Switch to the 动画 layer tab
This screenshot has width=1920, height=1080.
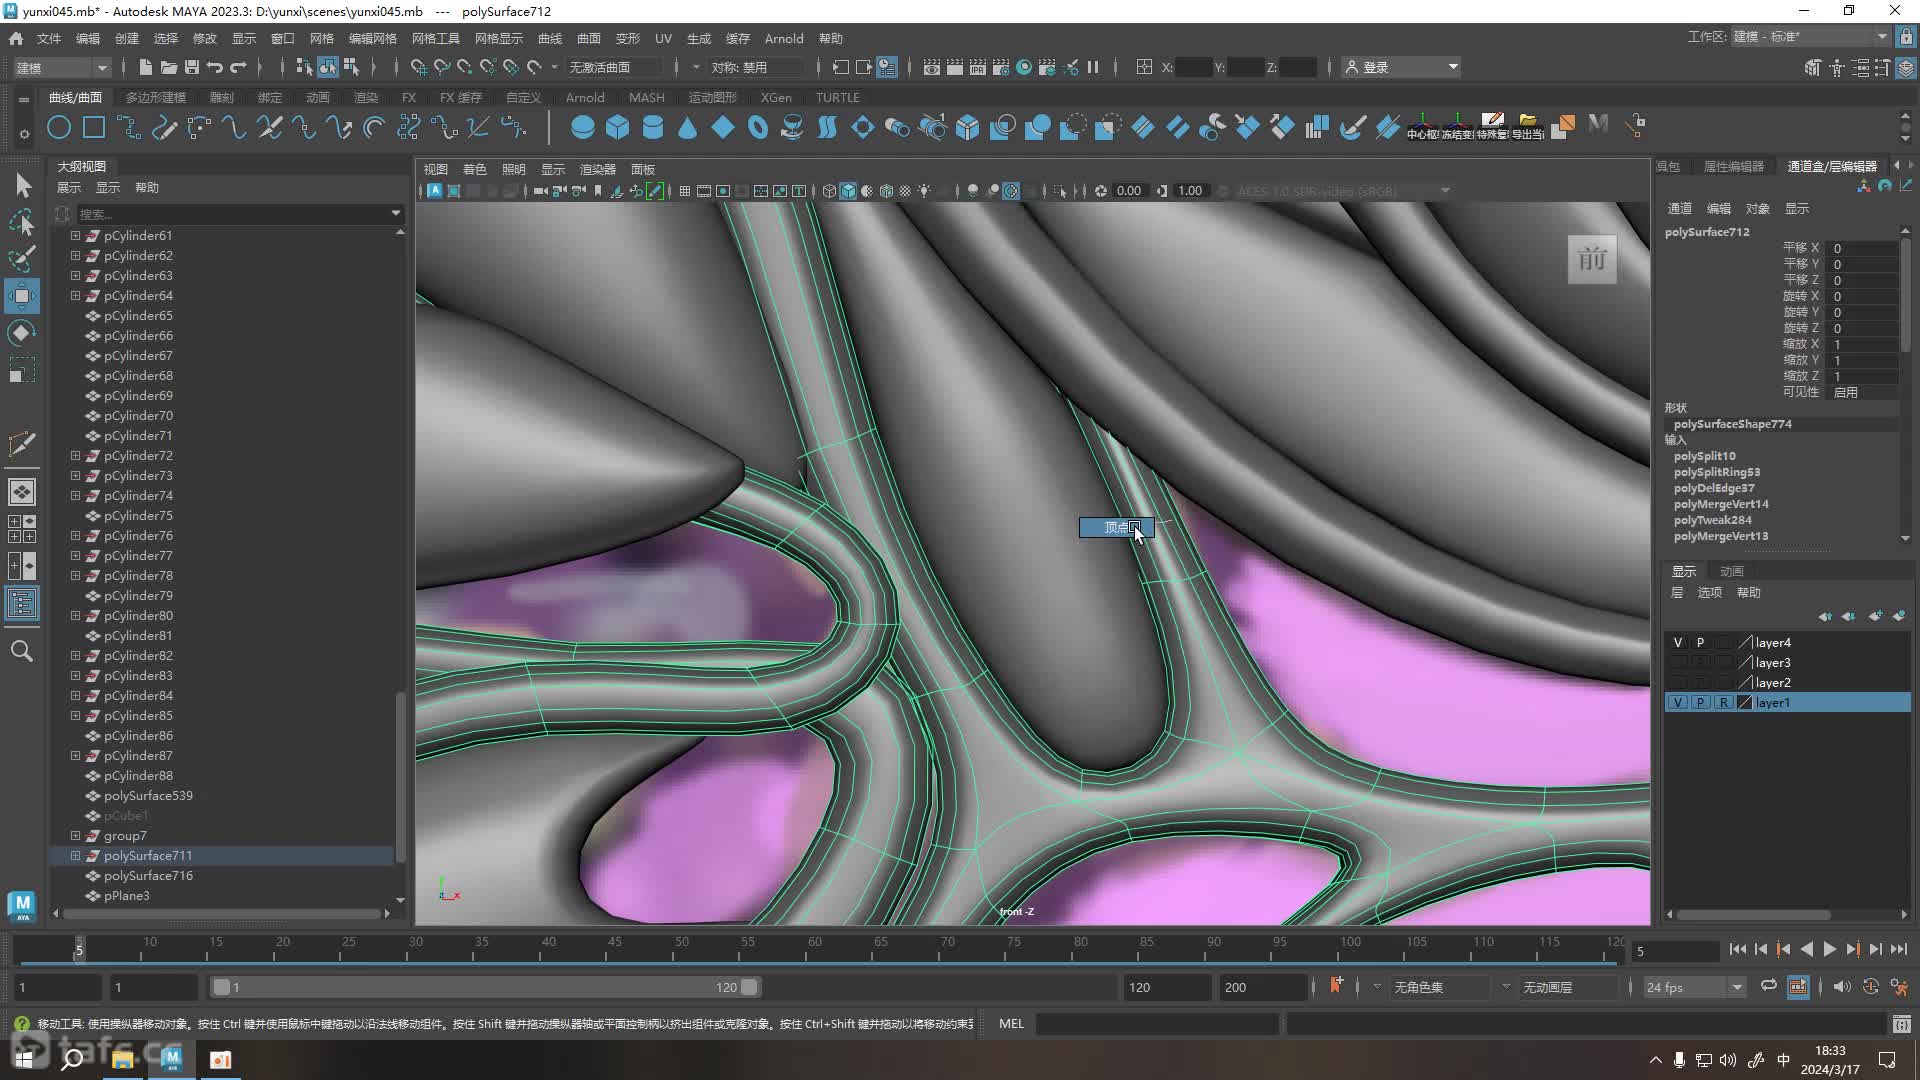tap(1732, 571)
